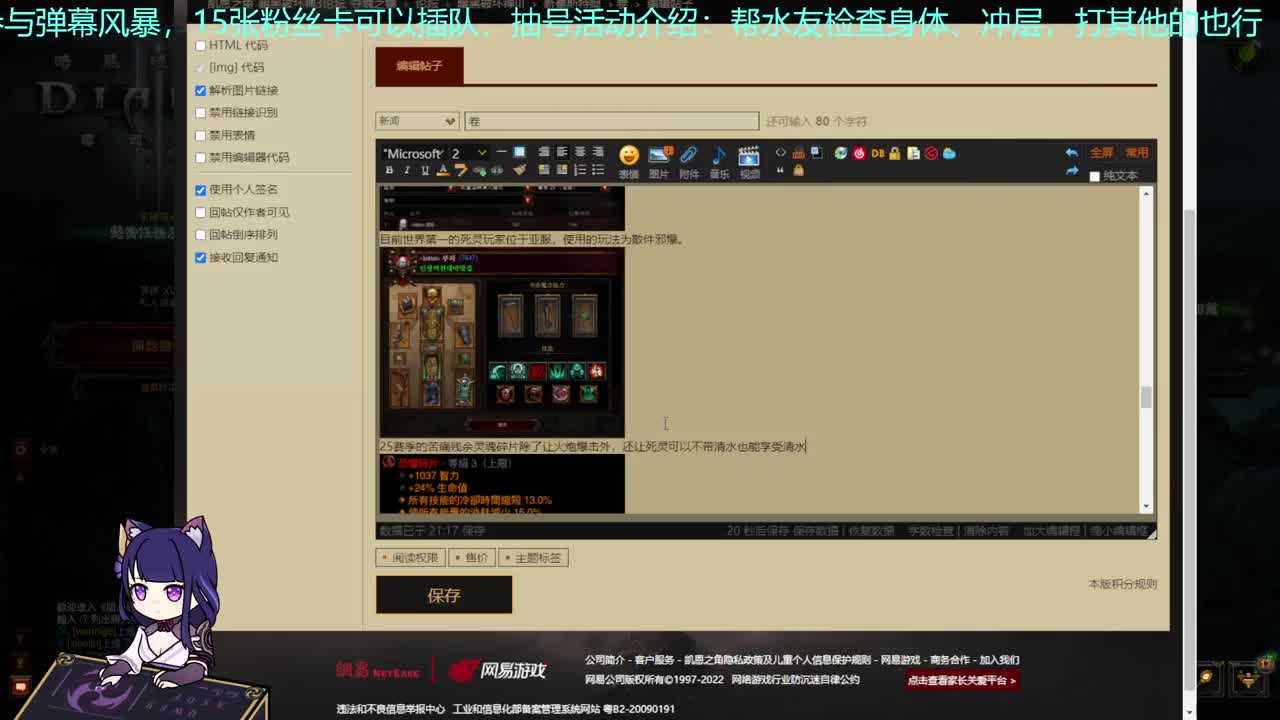
Task: Toggle italic text formatting
Action: [407, 170]
